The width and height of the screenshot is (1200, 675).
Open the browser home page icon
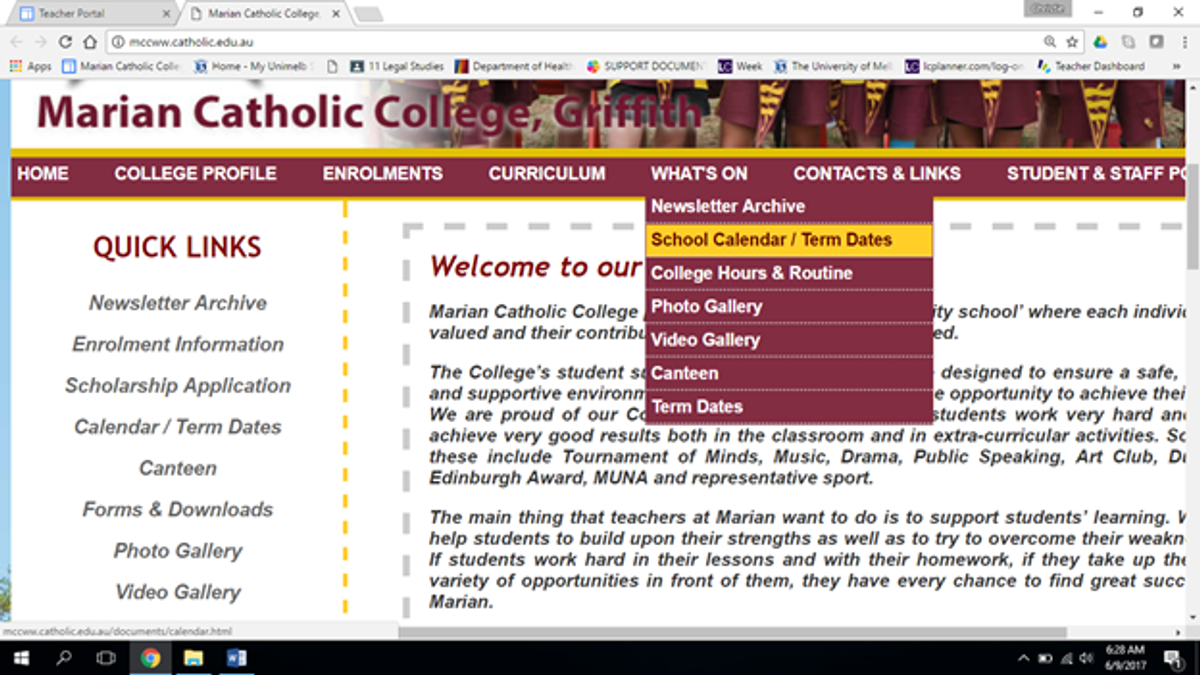click(x=90, y=42)
